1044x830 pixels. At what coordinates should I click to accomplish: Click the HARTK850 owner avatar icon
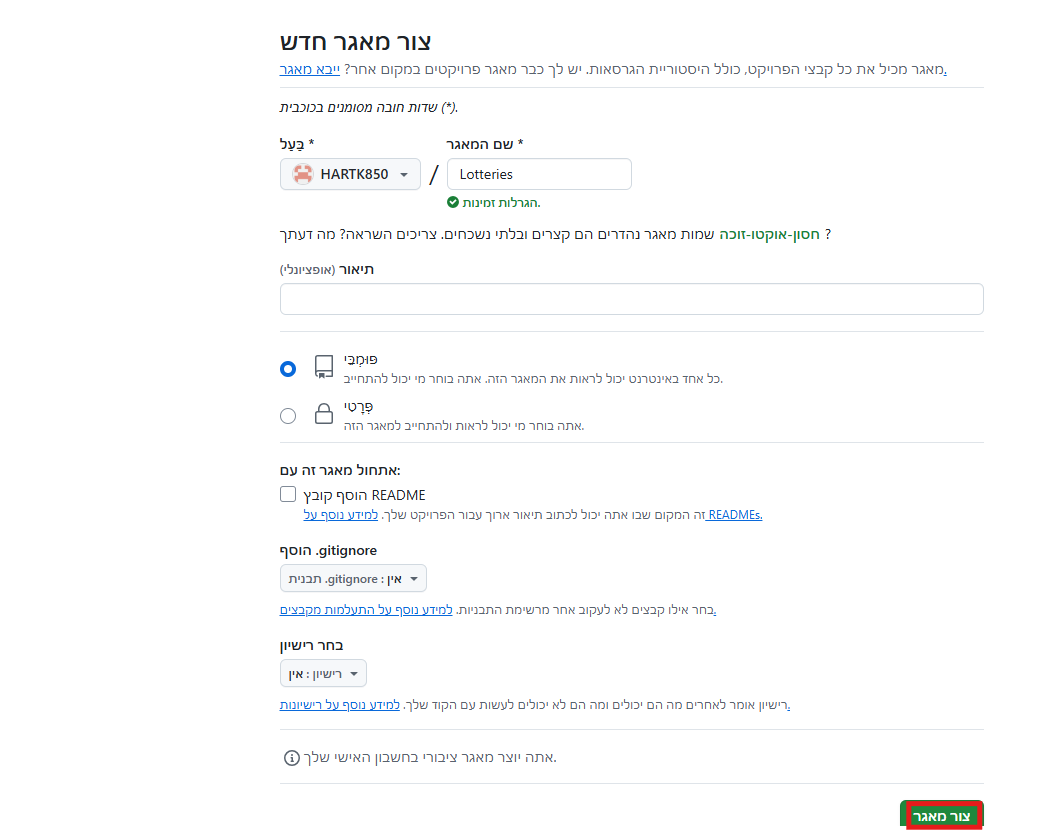[x=303, y=174]
